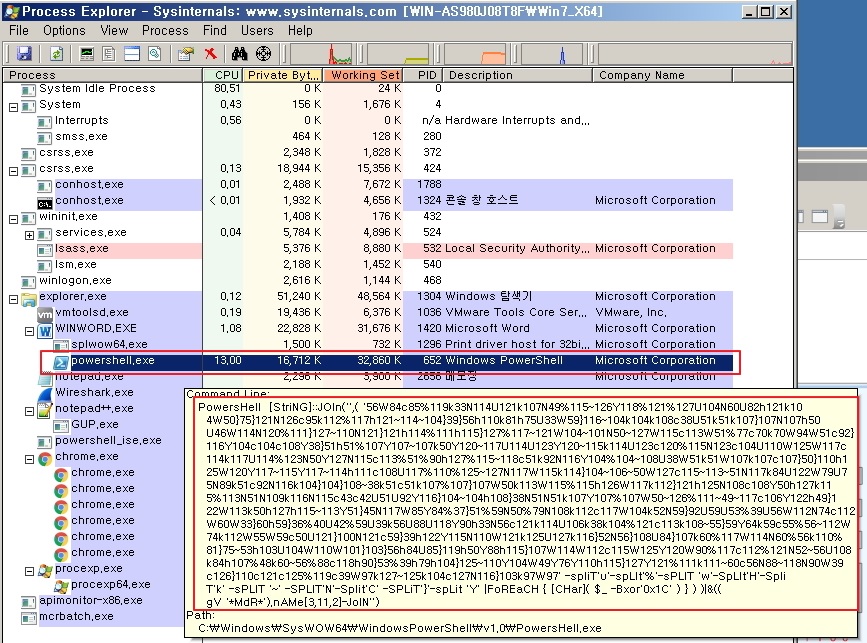Open the Process menu
The image size is (867, 643).
click(165, 30)
